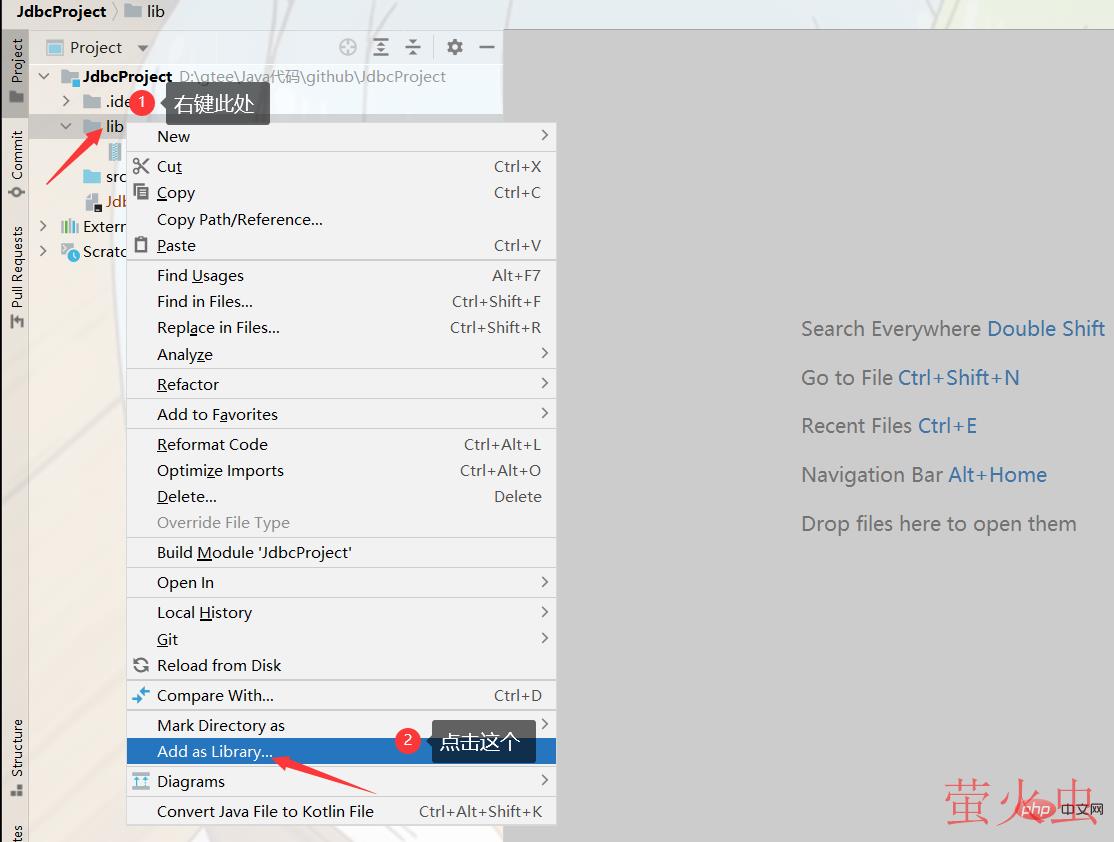Expand the External Libraries node
1114x842 pixels.
click(44, 226)
